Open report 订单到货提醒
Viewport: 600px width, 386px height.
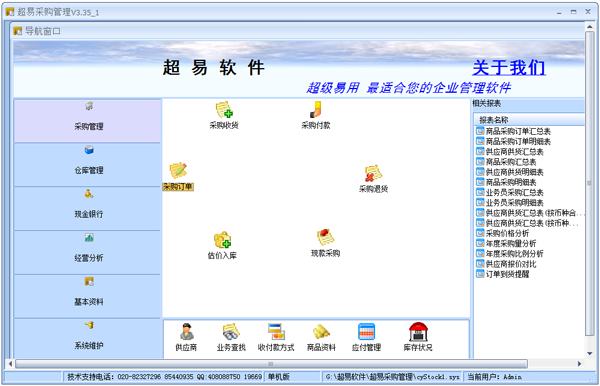(503, 274)
